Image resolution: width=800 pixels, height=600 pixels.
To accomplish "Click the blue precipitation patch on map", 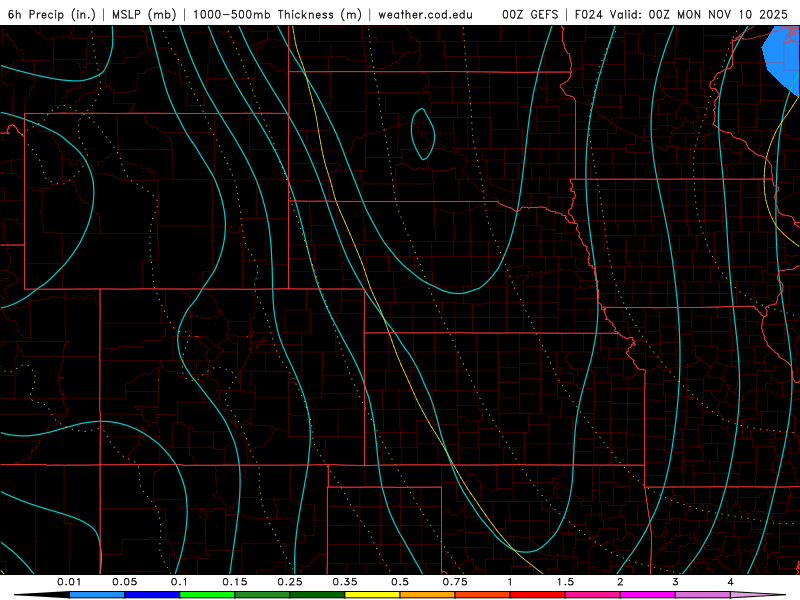I will (x=783, y=57).
